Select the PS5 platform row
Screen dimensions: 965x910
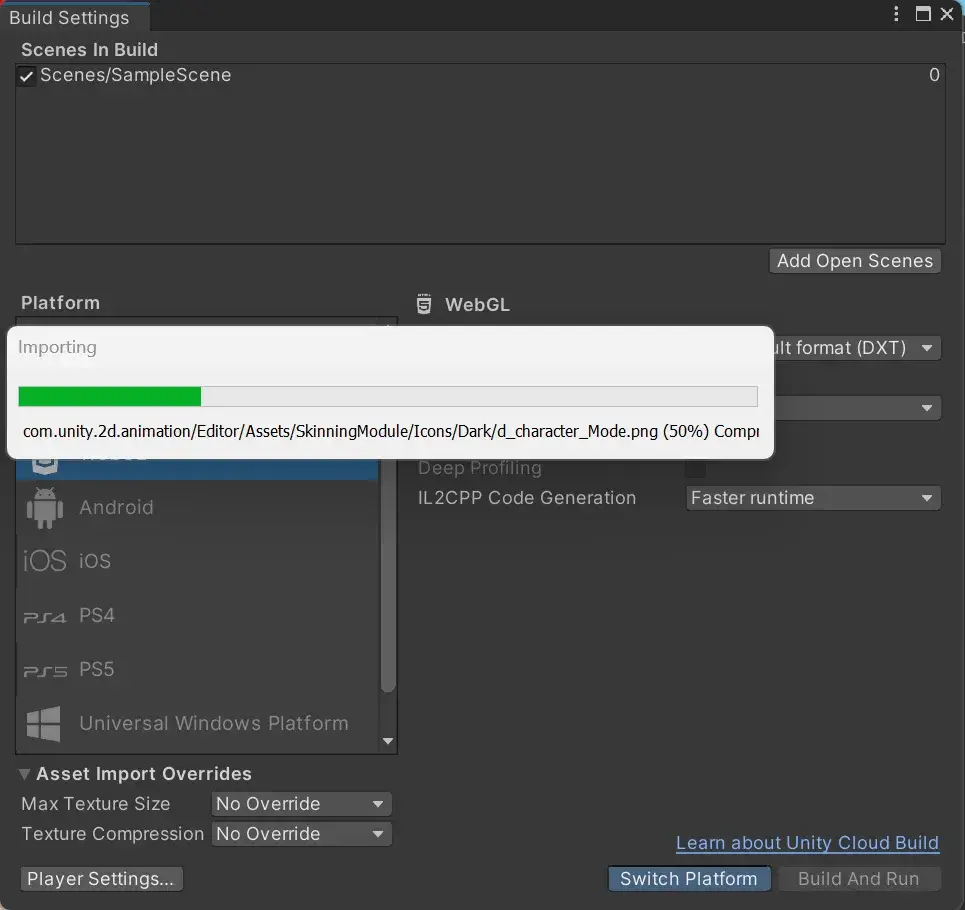(x=198, y=669)
